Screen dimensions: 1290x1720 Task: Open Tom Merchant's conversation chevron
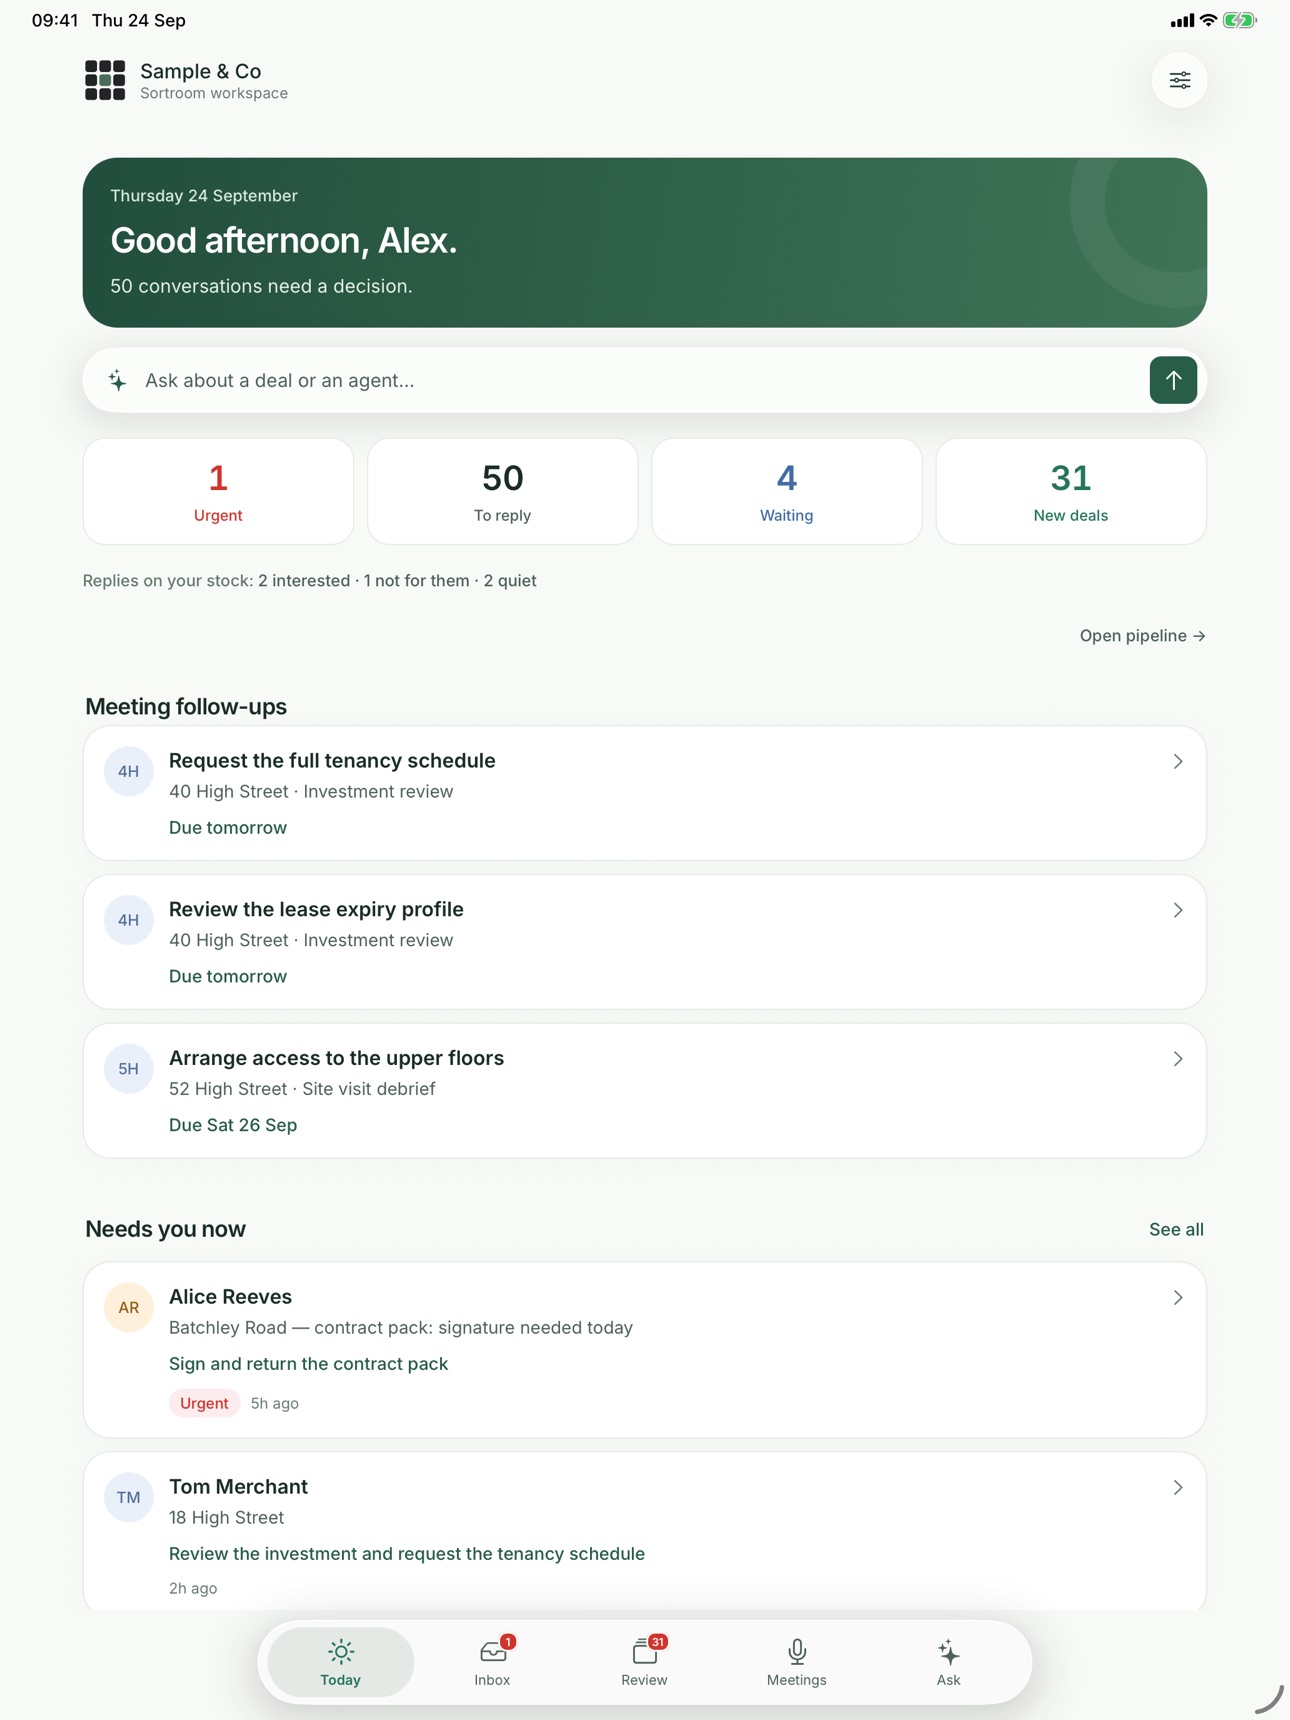pyautogui.click(x=1178, y=1488)
